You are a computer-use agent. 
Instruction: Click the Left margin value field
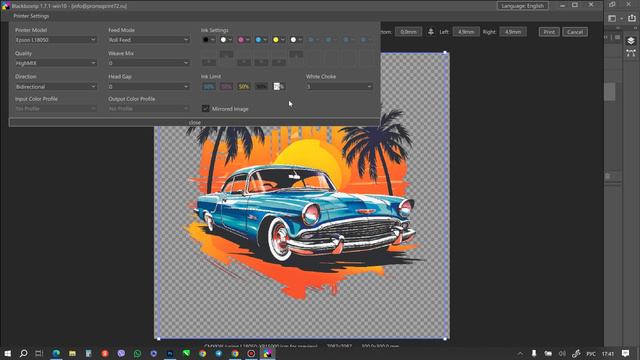tap(466, 32)
